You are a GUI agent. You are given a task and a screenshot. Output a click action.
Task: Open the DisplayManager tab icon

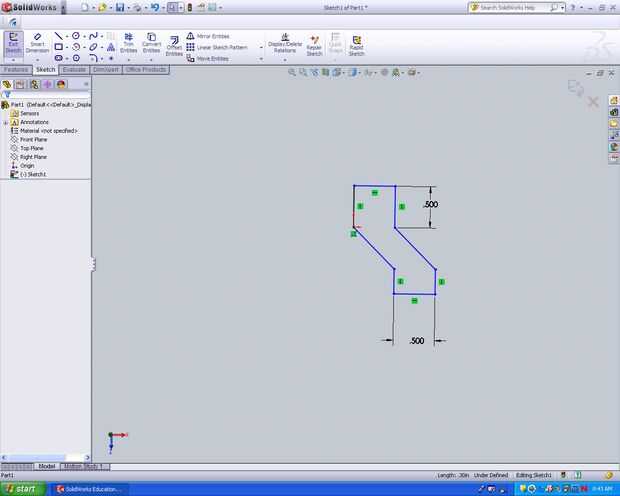[61, 84]
